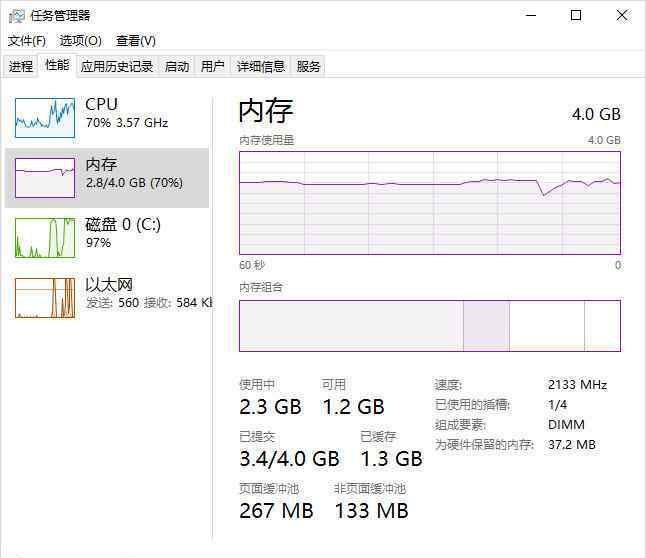Image resolution: width=646 pixels, height=558 pixels.
Task: Click the CPU 70% 3.57 GHz label
Action: point(127,123)
